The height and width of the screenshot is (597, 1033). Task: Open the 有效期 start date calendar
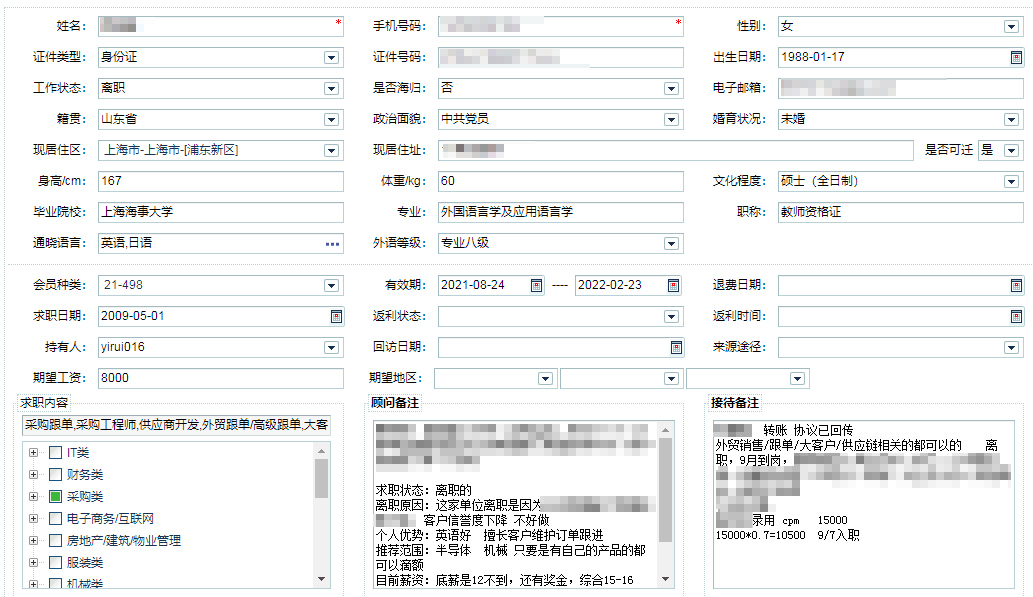pos(536,285)
